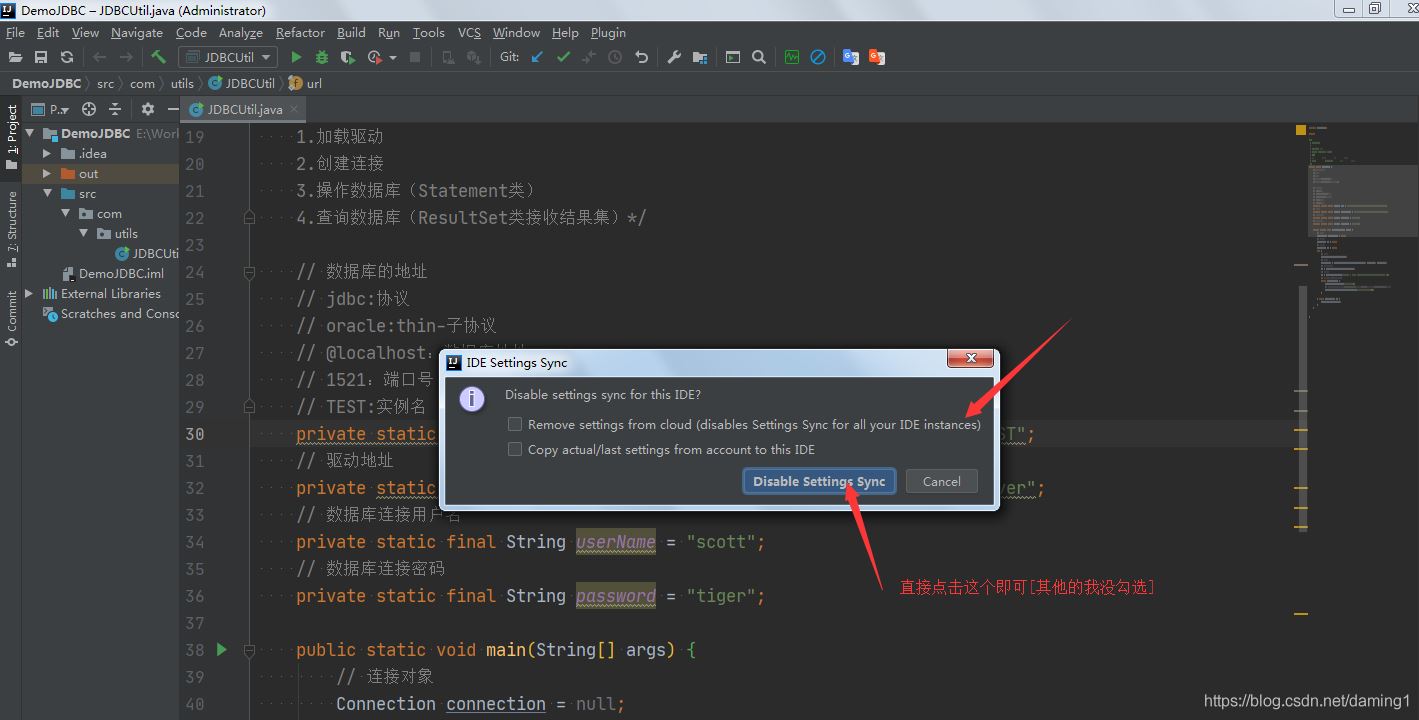Expand the External Libraries tree node
This screenshot has height=720, width=1419.
(29, 293)
